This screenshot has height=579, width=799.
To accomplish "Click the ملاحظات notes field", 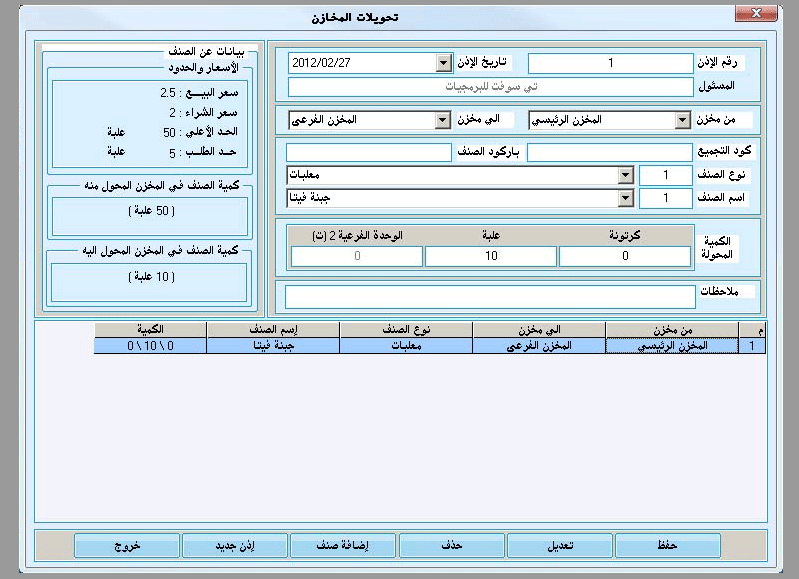I will 490,296.
